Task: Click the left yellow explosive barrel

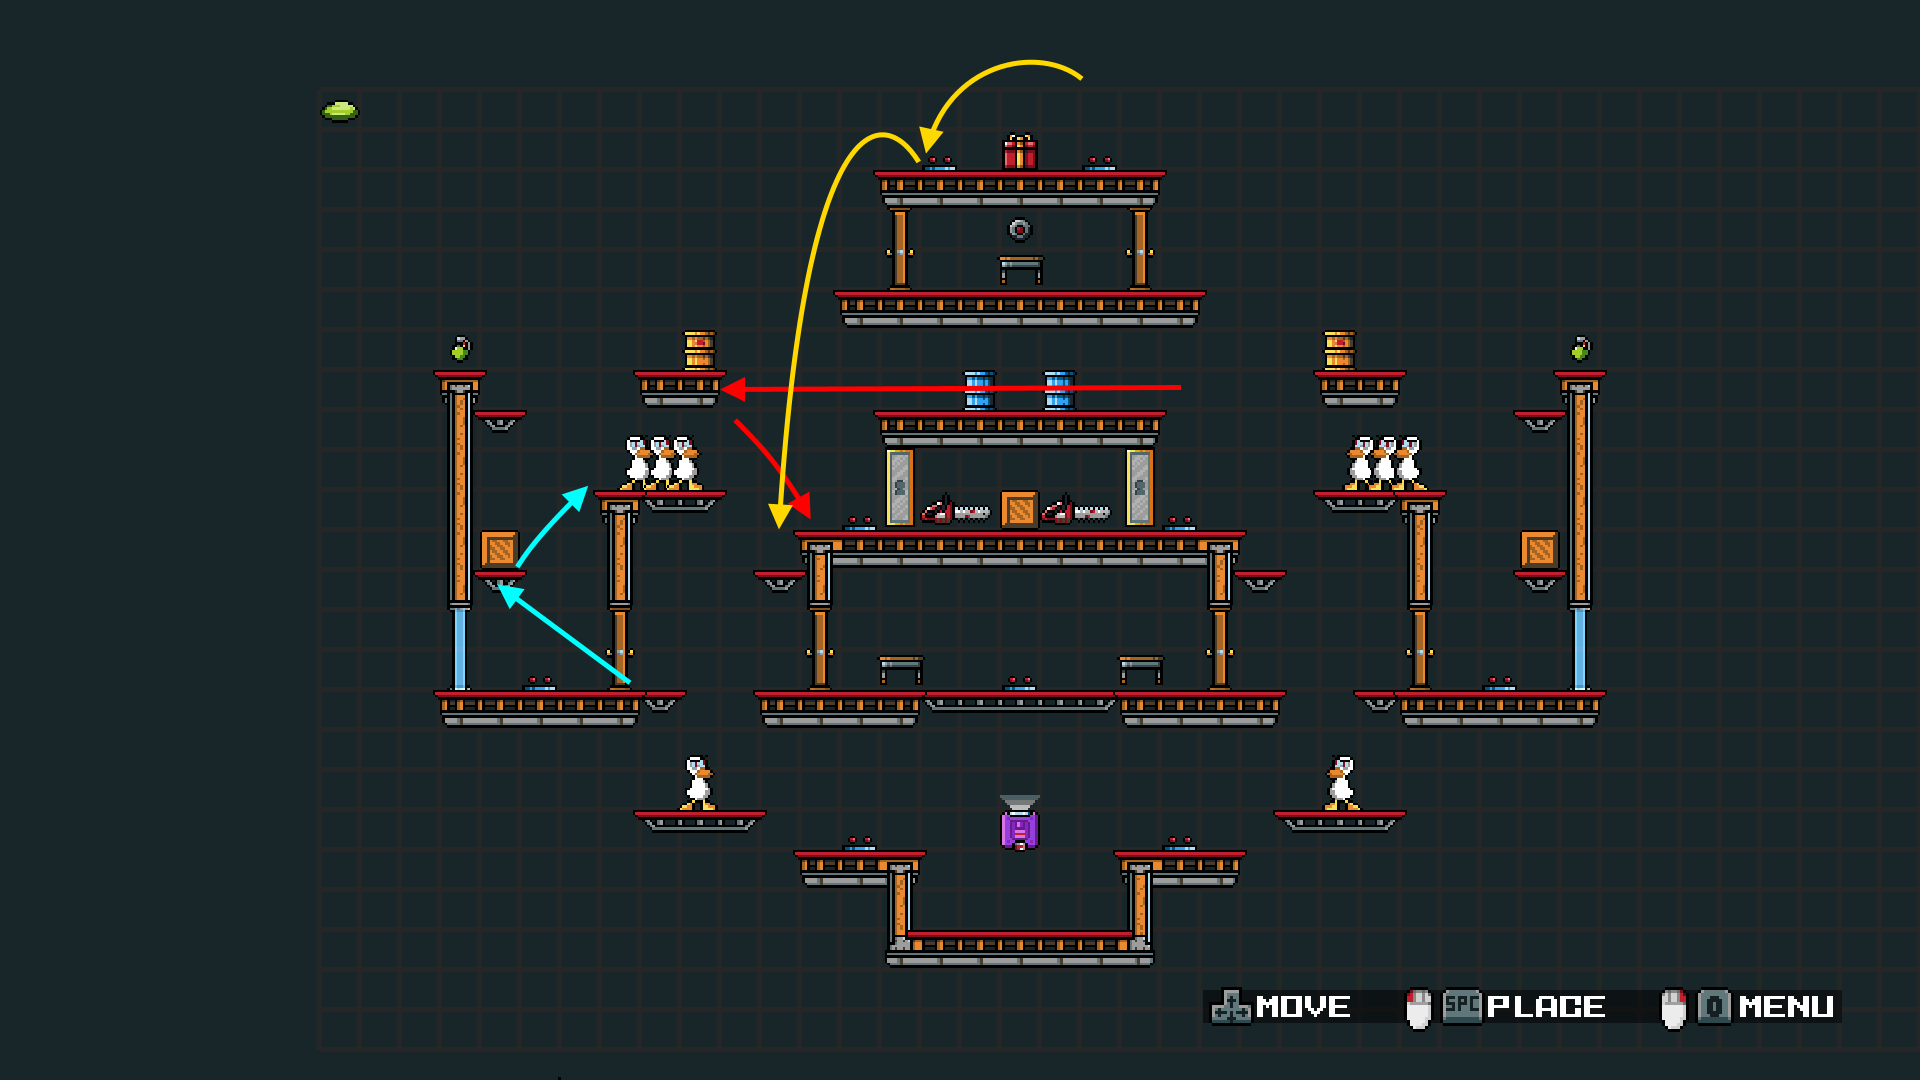Action: (699, 351)
